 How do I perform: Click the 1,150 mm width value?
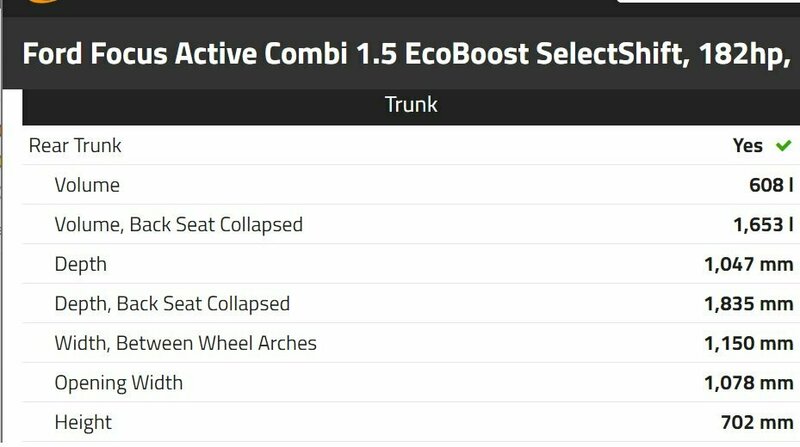coord(748,344)
